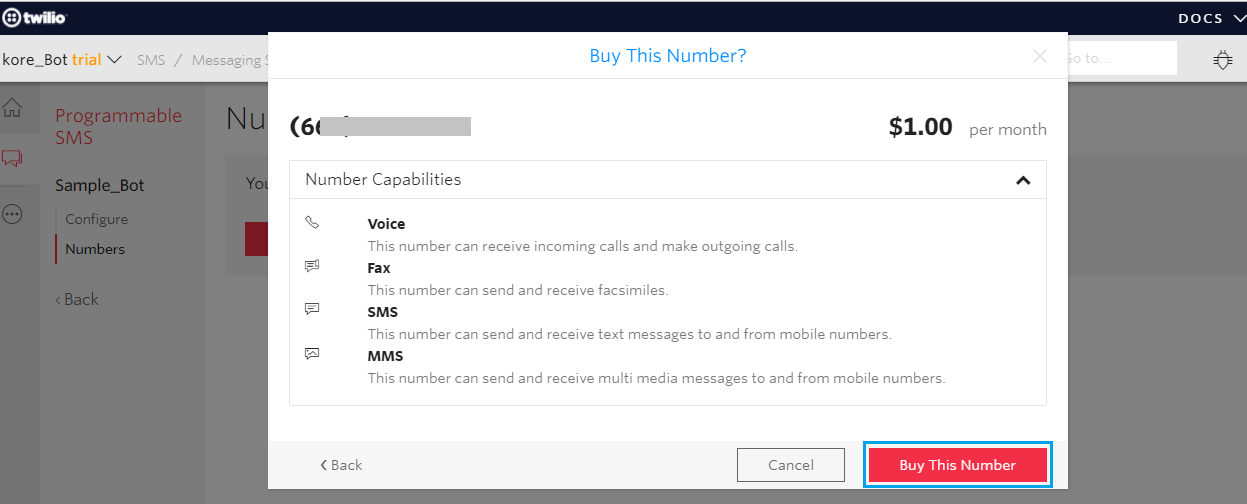Viewport: 1247px width, 504px height.
Task: Click the SMS breadcrumb link
Action: [150, 60]
